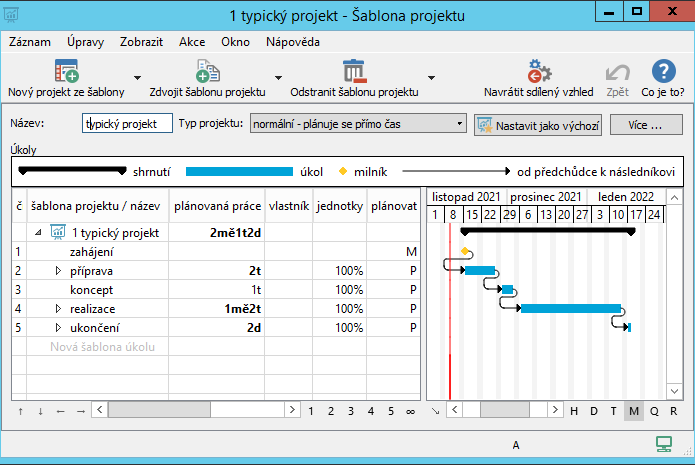The height and width of the screenshot is (465, 695).
Task: Expand the 'příprava' task row
Action: tap(58, 271)
